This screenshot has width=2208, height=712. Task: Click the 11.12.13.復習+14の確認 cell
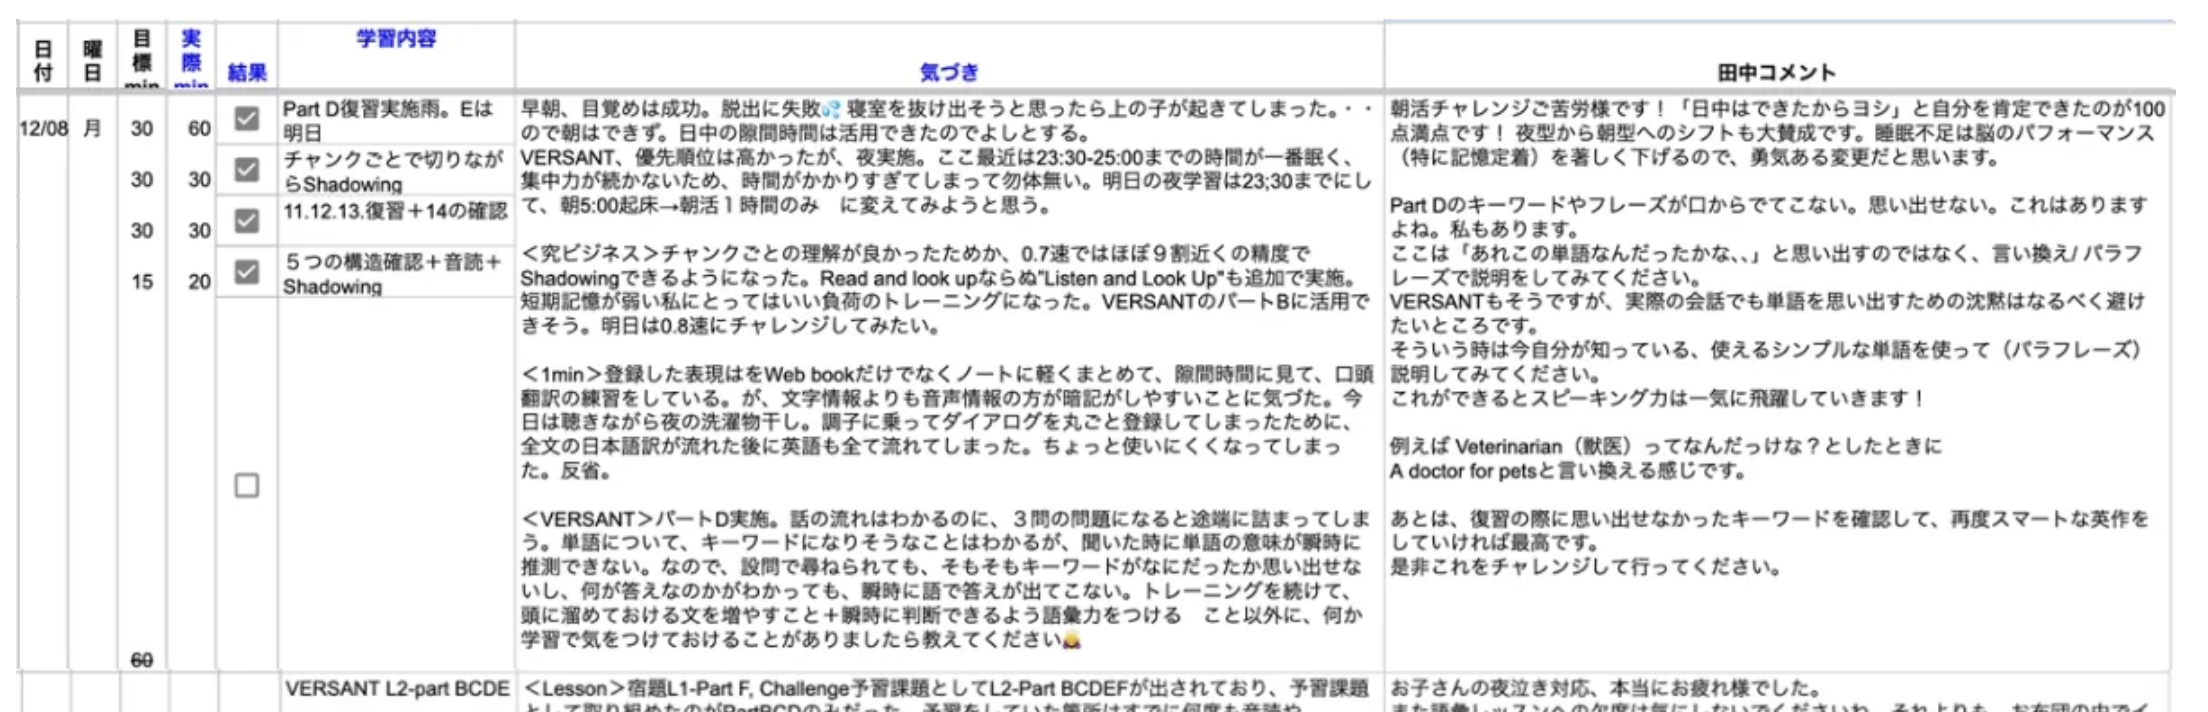click(396, 211)
